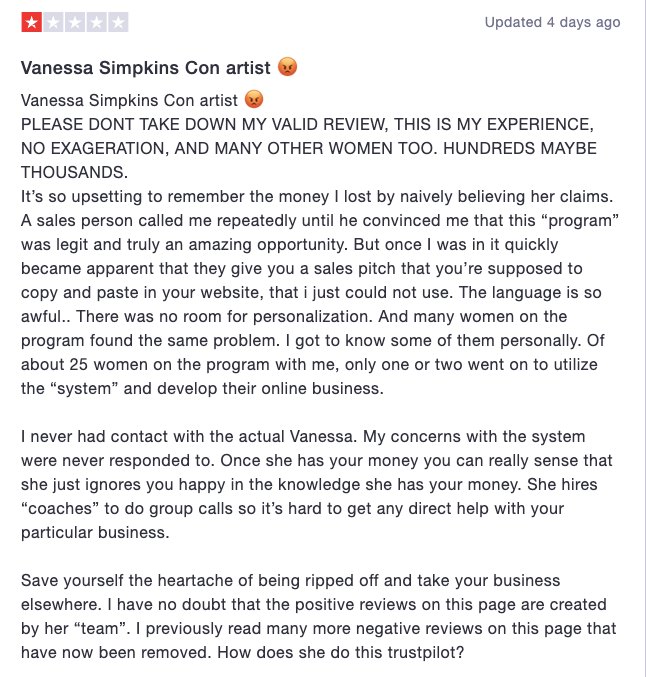646x677 pixels.
Task: Click the fifth grey rating star
Action: (x=118, y=22)
